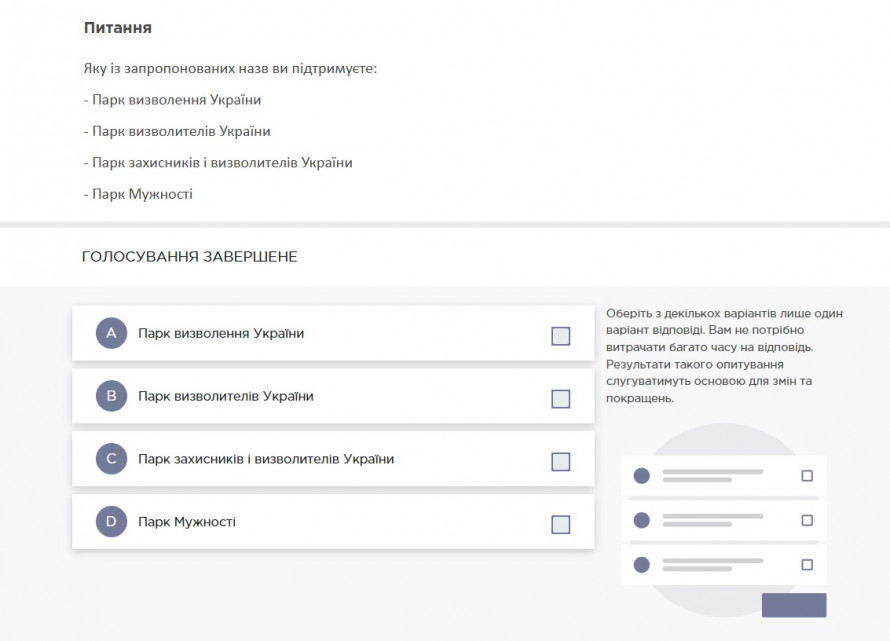Tick the Парк Мужності checkbox

[x=560, y=525]
